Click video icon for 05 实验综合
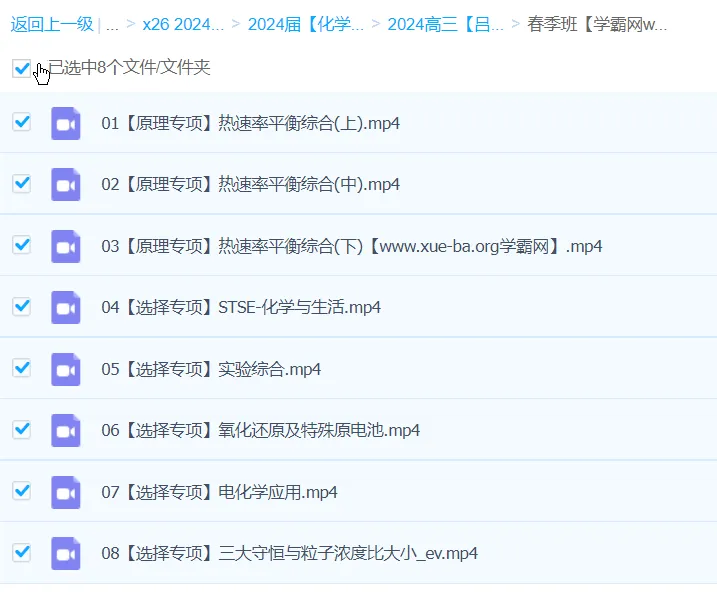Screen dimensions: 717x610 (x=66, y=369)
